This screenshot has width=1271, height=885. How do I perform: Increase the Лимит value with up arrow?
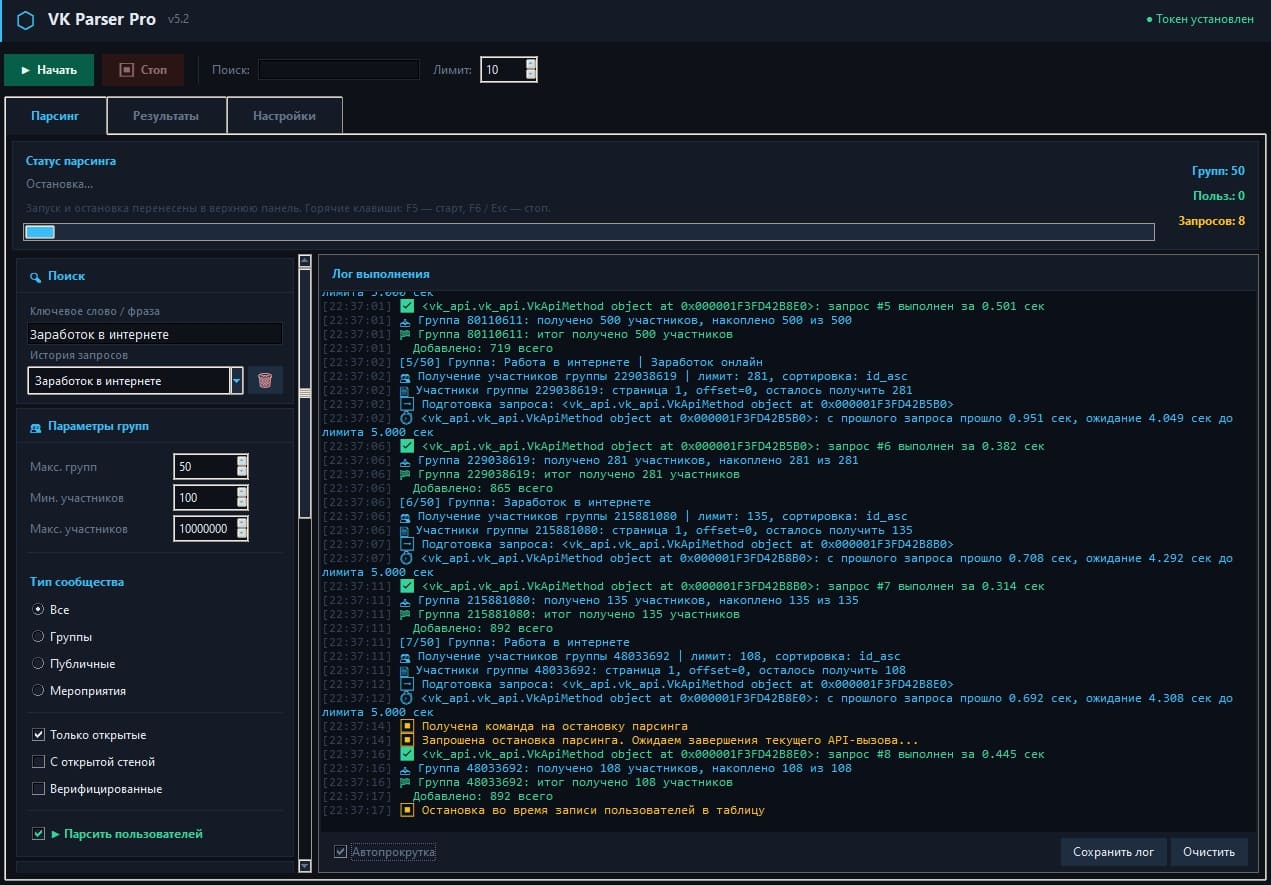[531, 63]
